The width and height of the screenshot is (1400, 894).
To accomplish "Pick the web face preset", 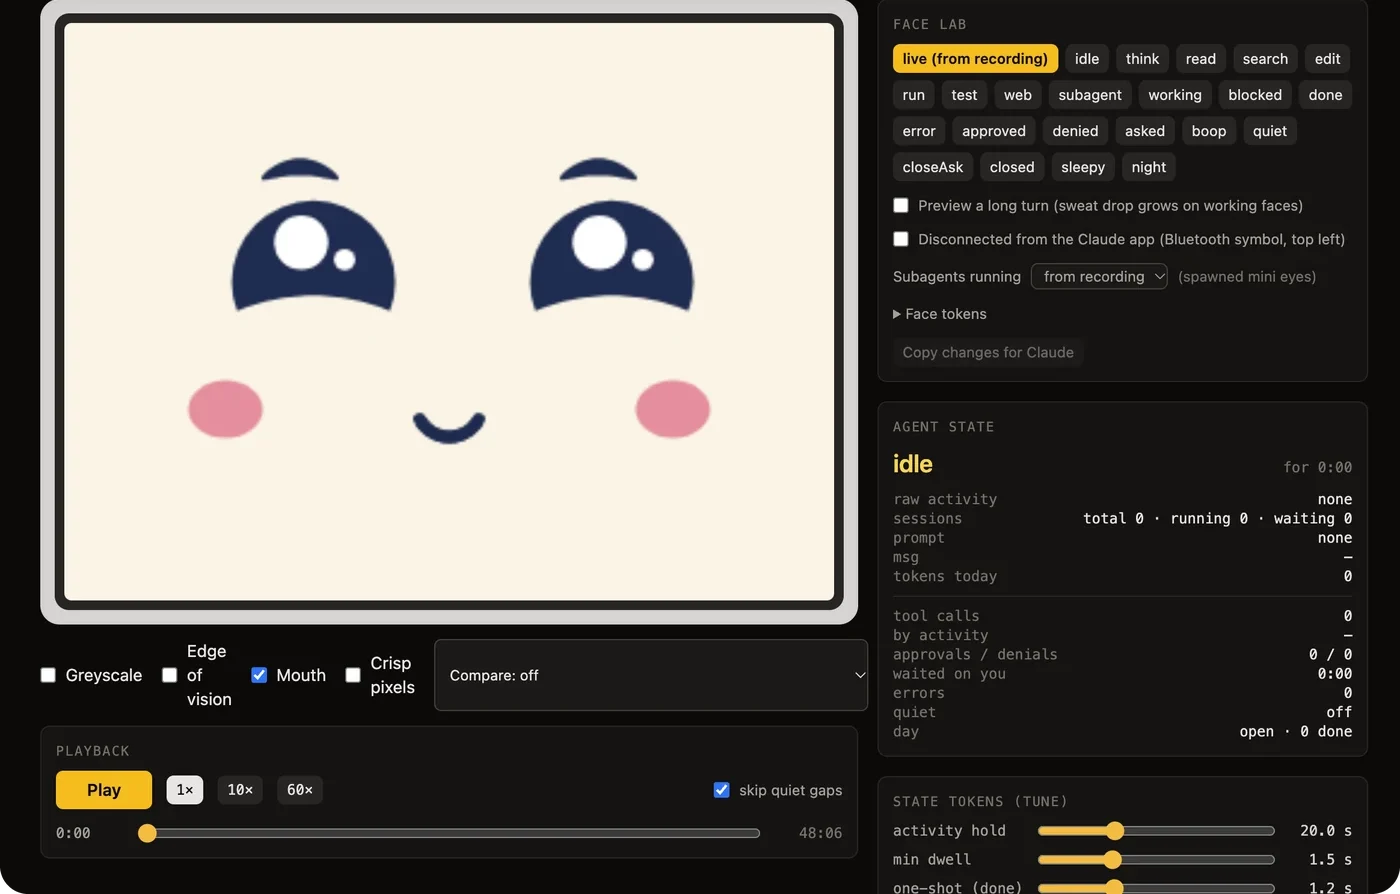I will click(x=1018, y=95).
